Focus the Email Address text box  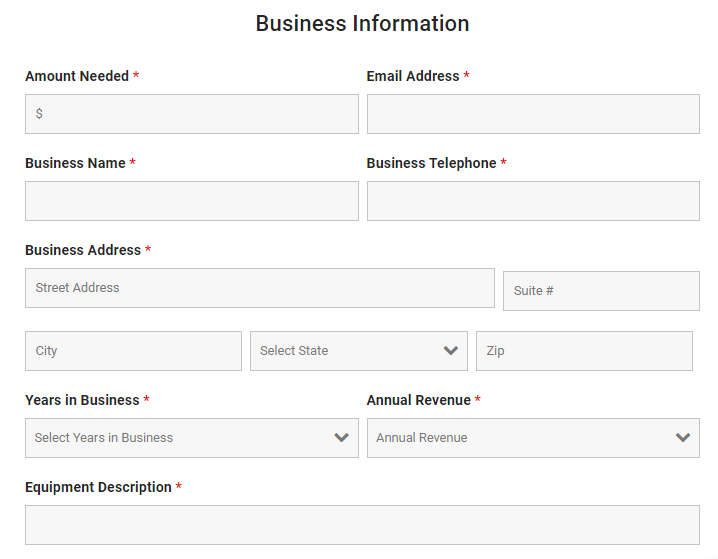[x=533, y=114]
